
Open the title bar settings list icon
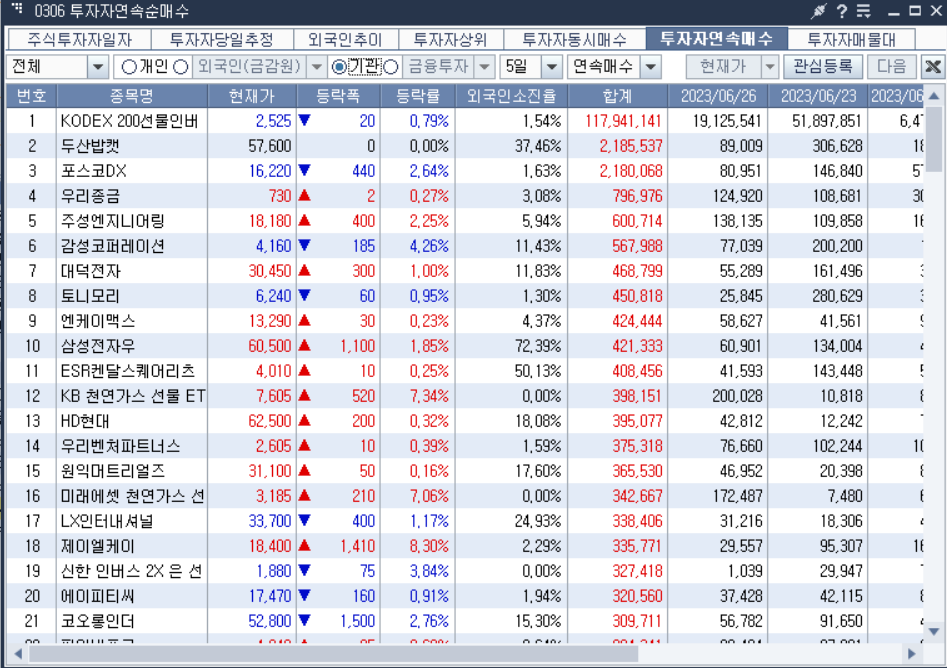tap(864, 11)
